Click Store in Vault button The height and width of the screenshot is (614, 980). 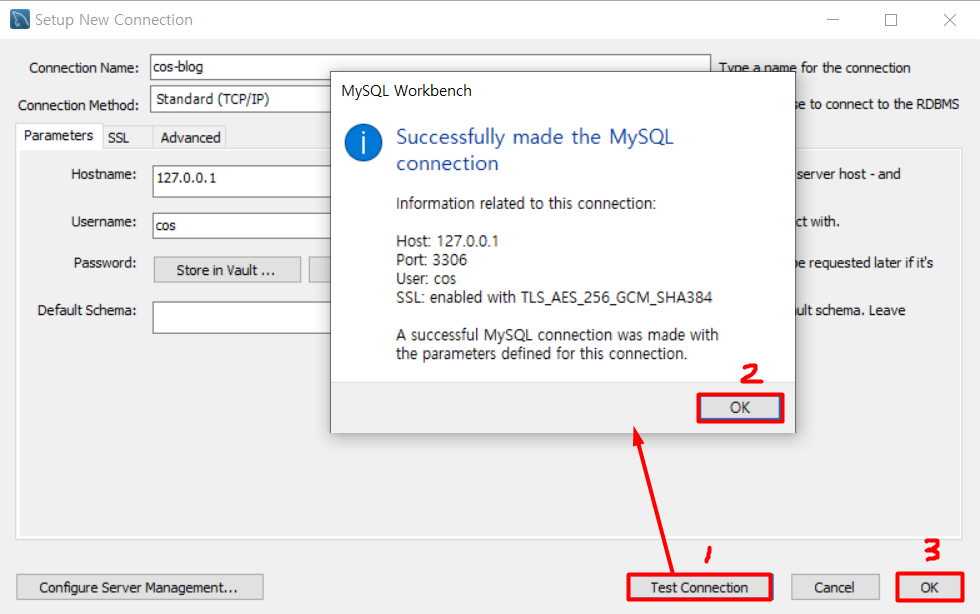coord(227,270)
